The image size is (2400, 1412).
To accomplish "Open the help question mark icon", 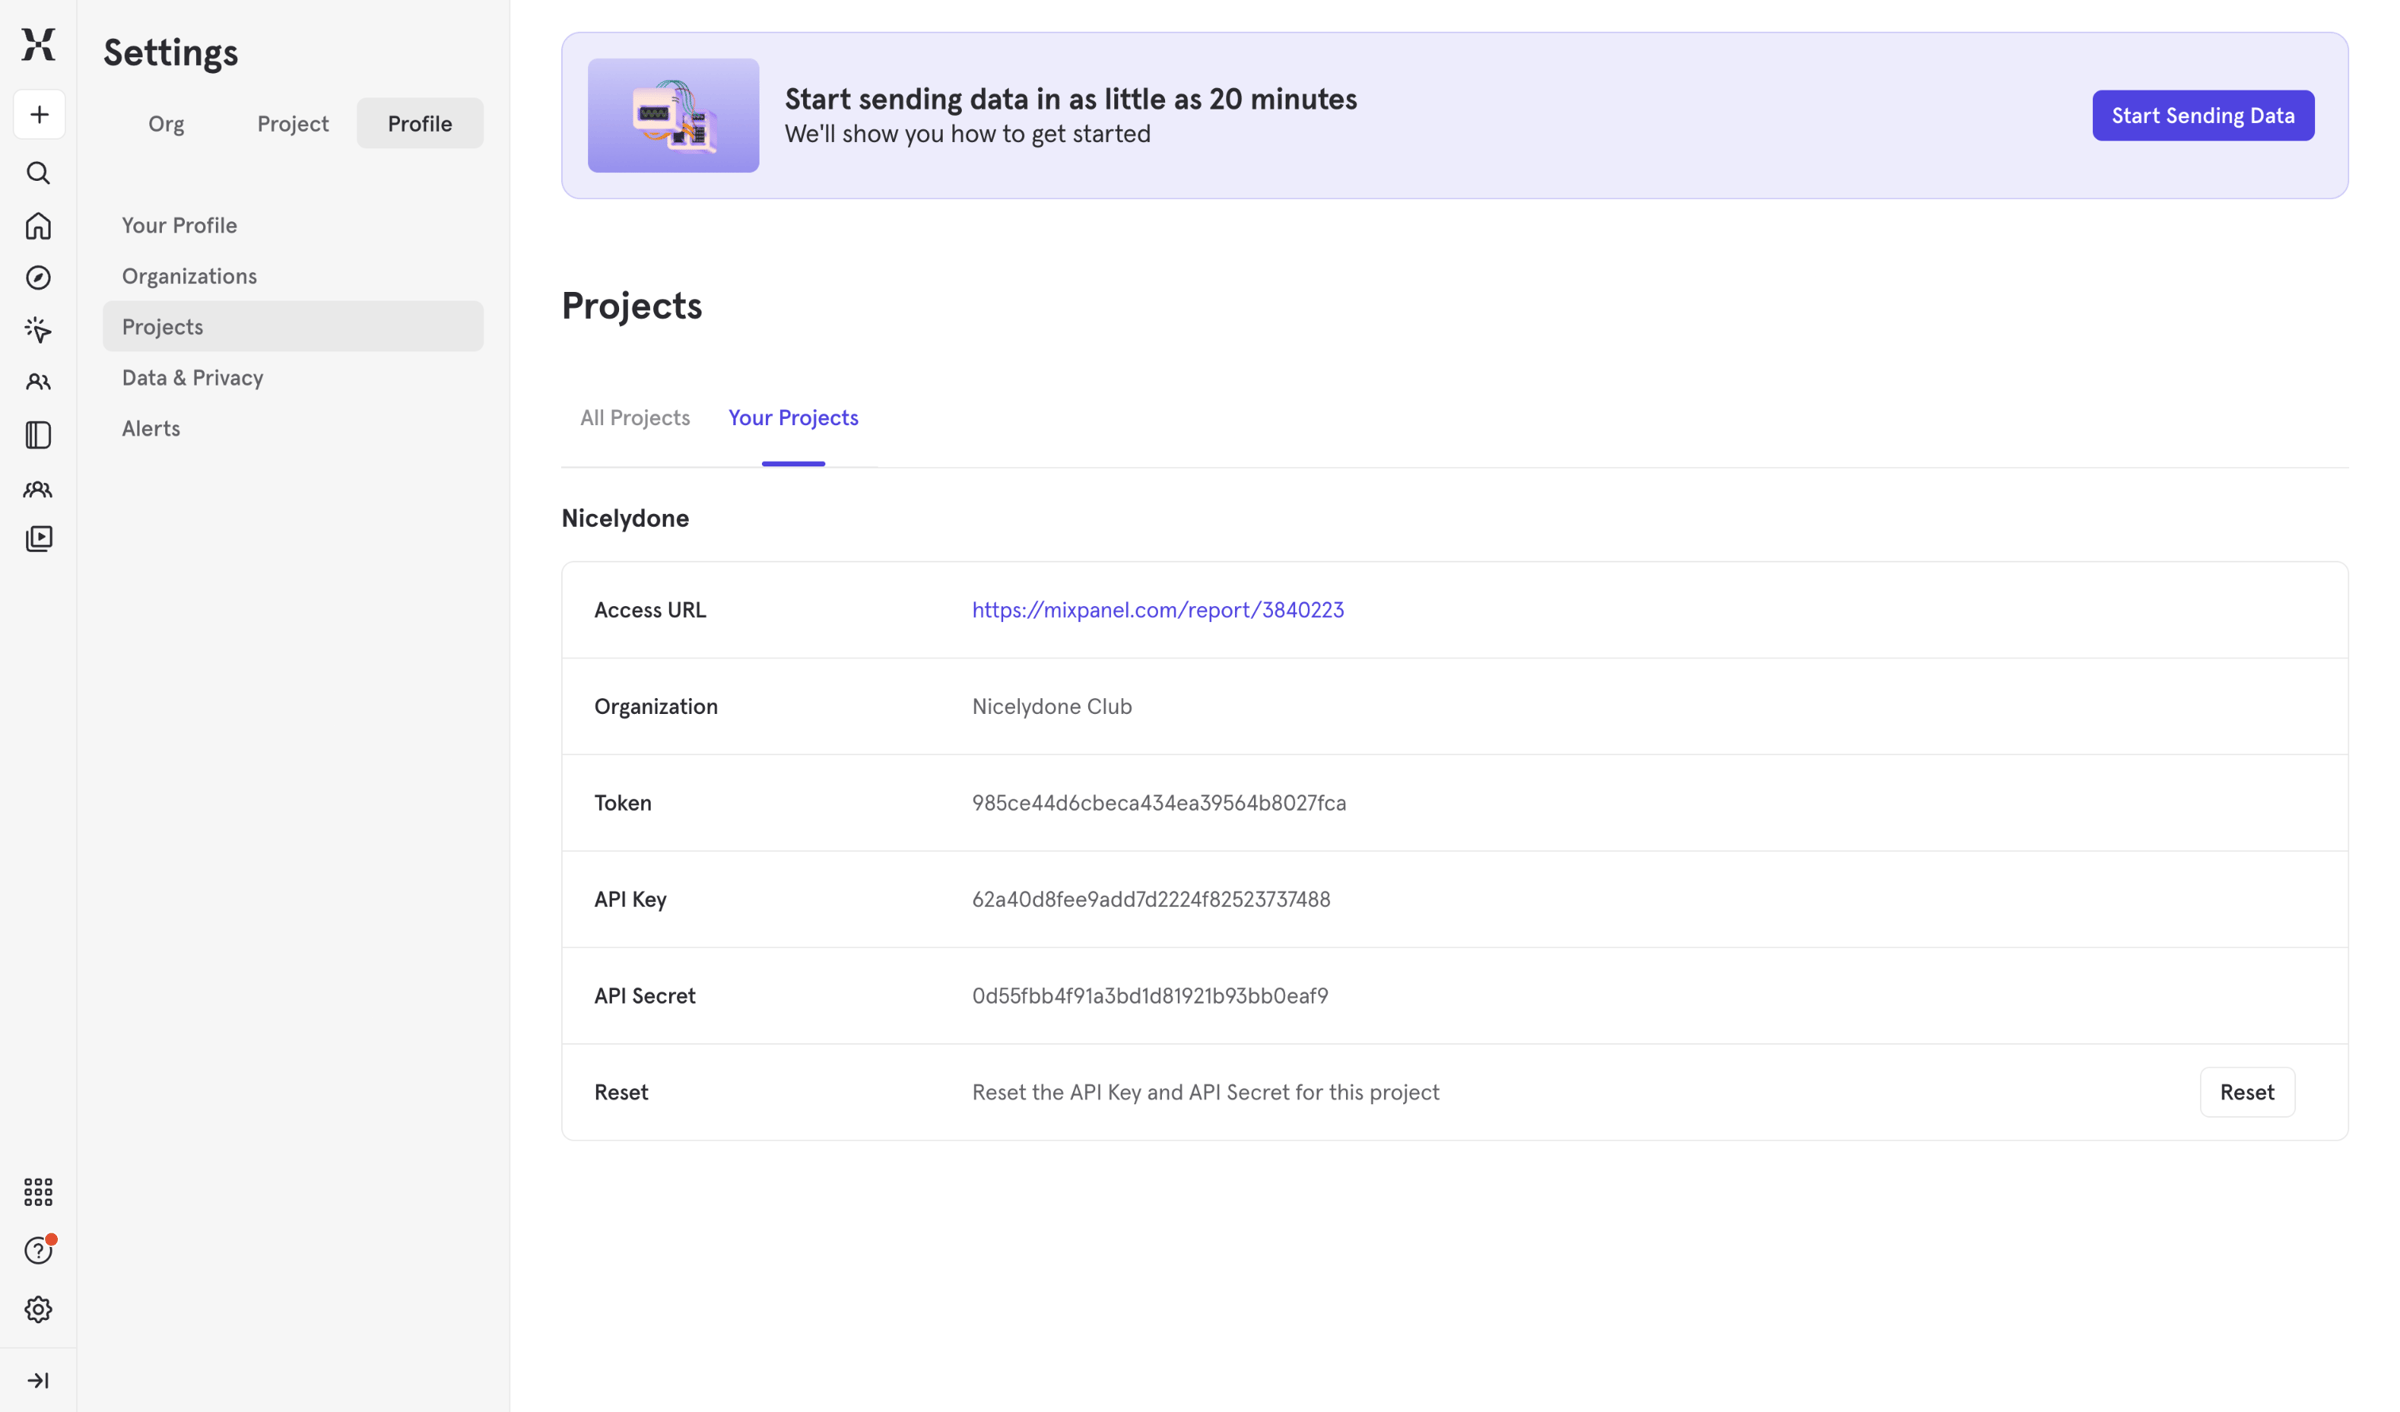I will tap(38, 1250).
